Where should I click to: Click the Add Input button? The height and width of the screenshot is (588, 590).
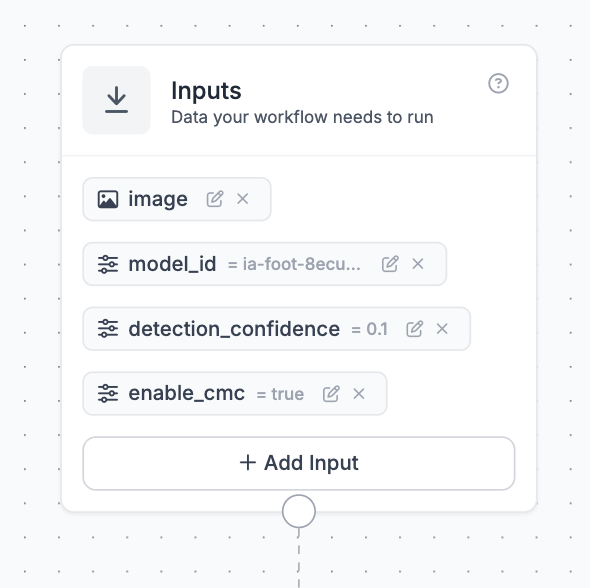[299, 463]
